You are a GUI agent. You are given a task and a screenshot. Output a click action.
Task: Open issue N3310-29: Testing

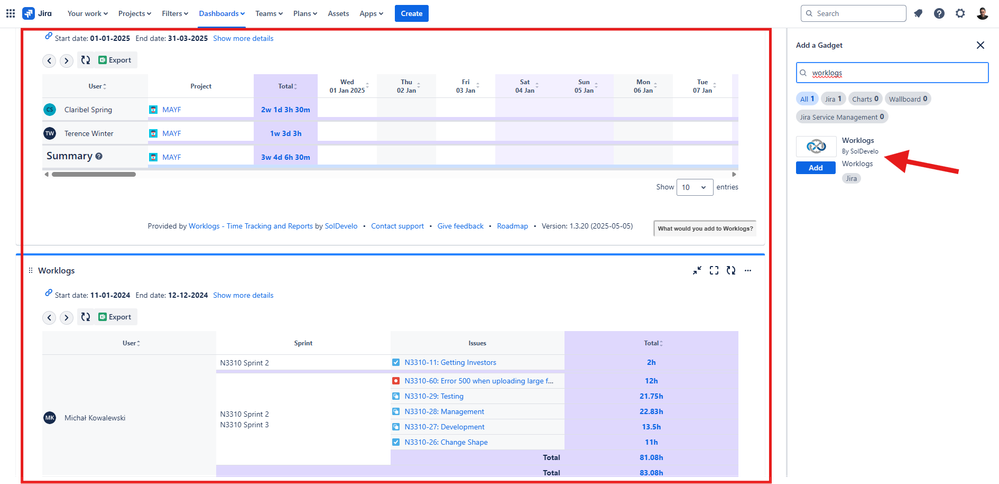point(434,396)
